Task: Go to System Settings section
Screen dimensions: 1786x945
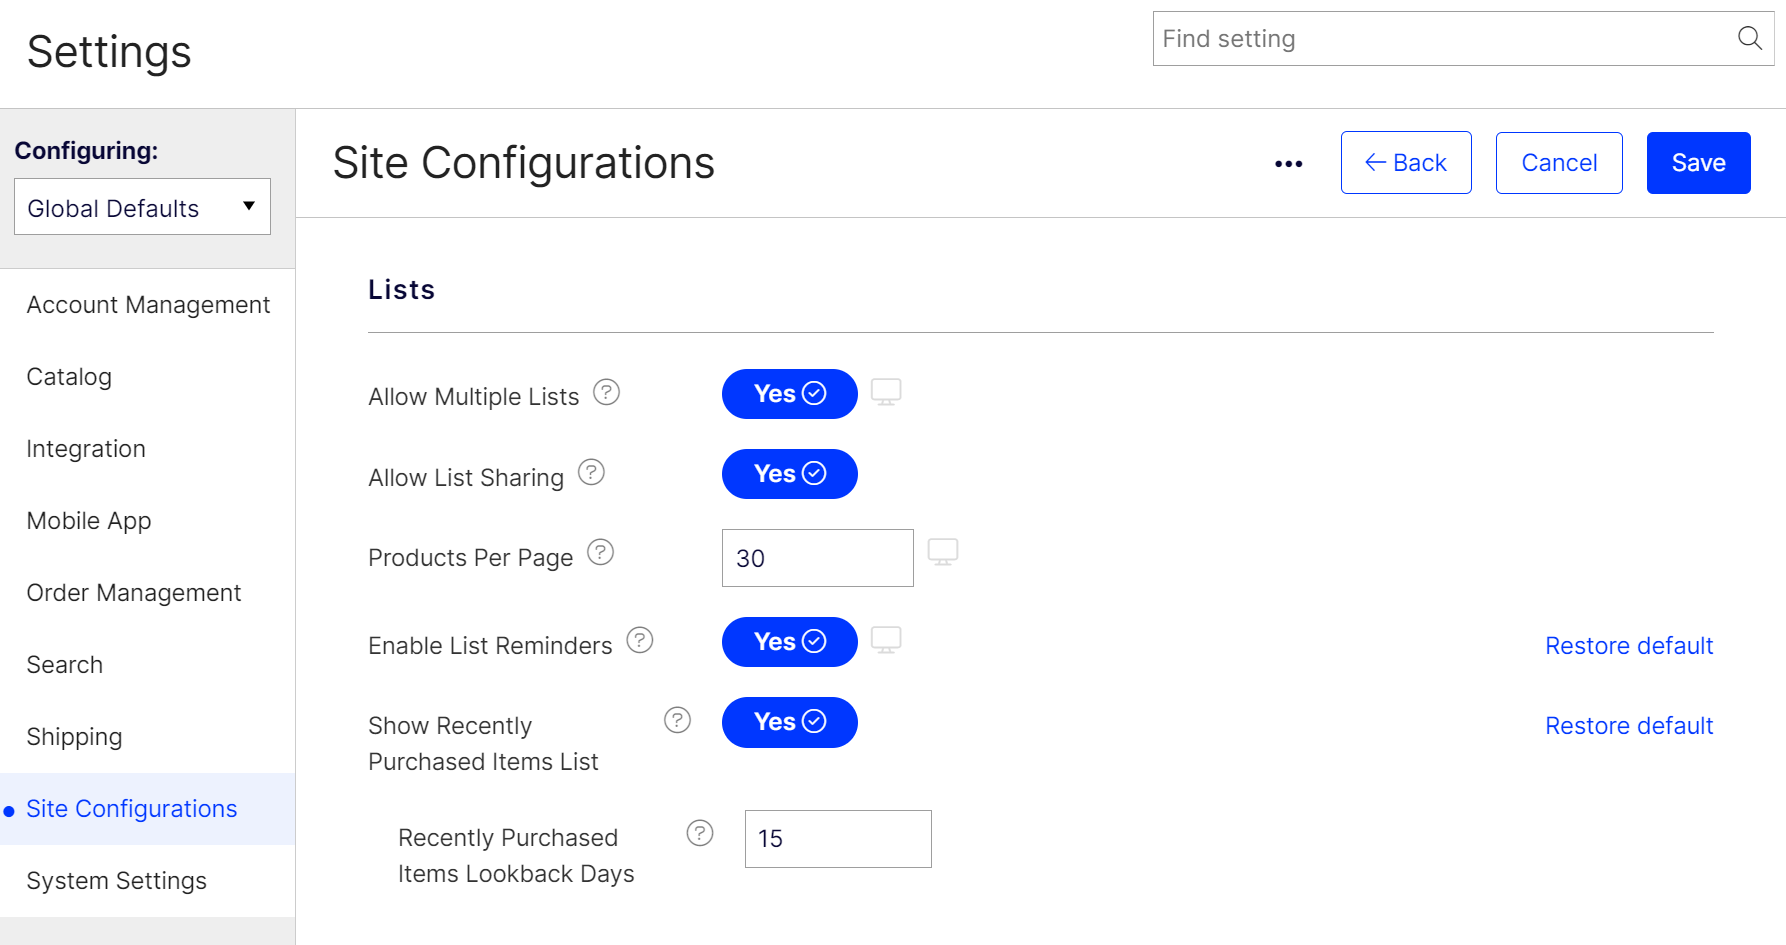Action: 116,881
